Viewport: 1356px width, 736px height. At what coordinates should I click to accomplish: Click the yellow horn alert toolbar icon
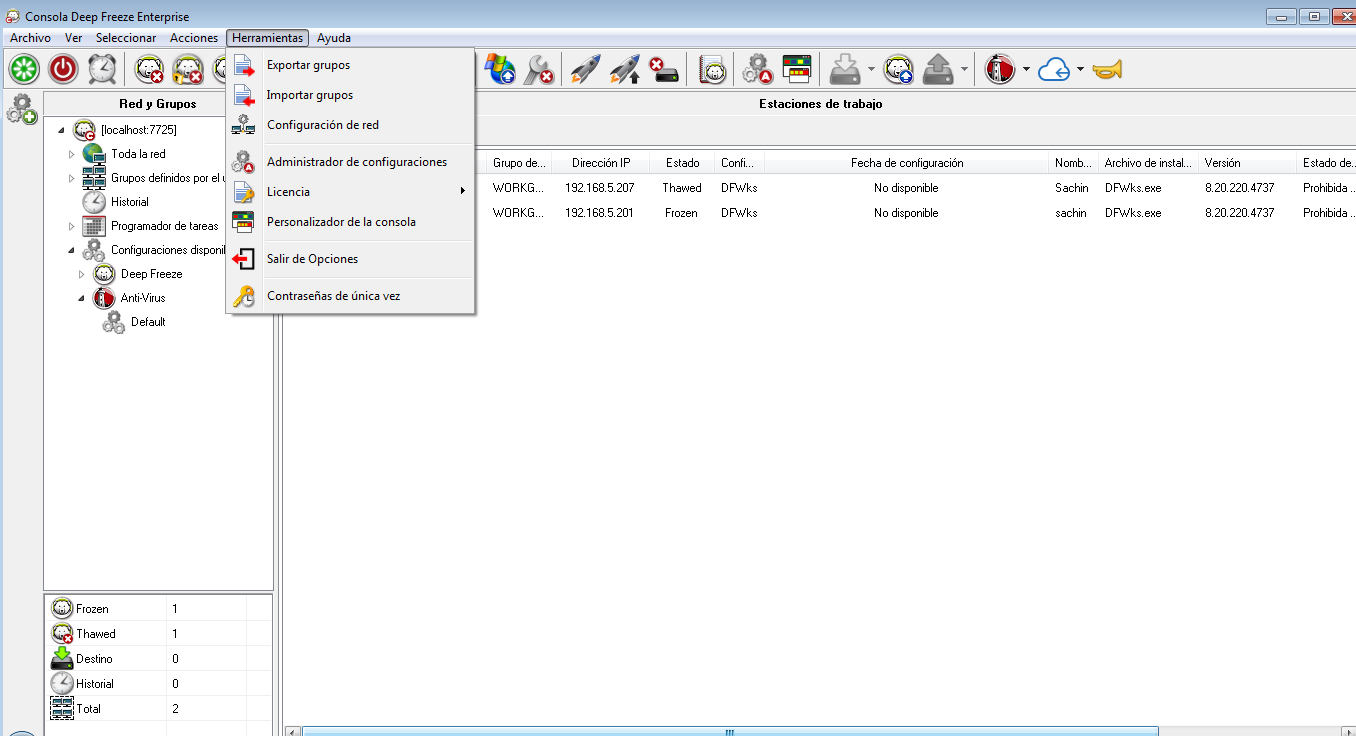point(1107,69)
